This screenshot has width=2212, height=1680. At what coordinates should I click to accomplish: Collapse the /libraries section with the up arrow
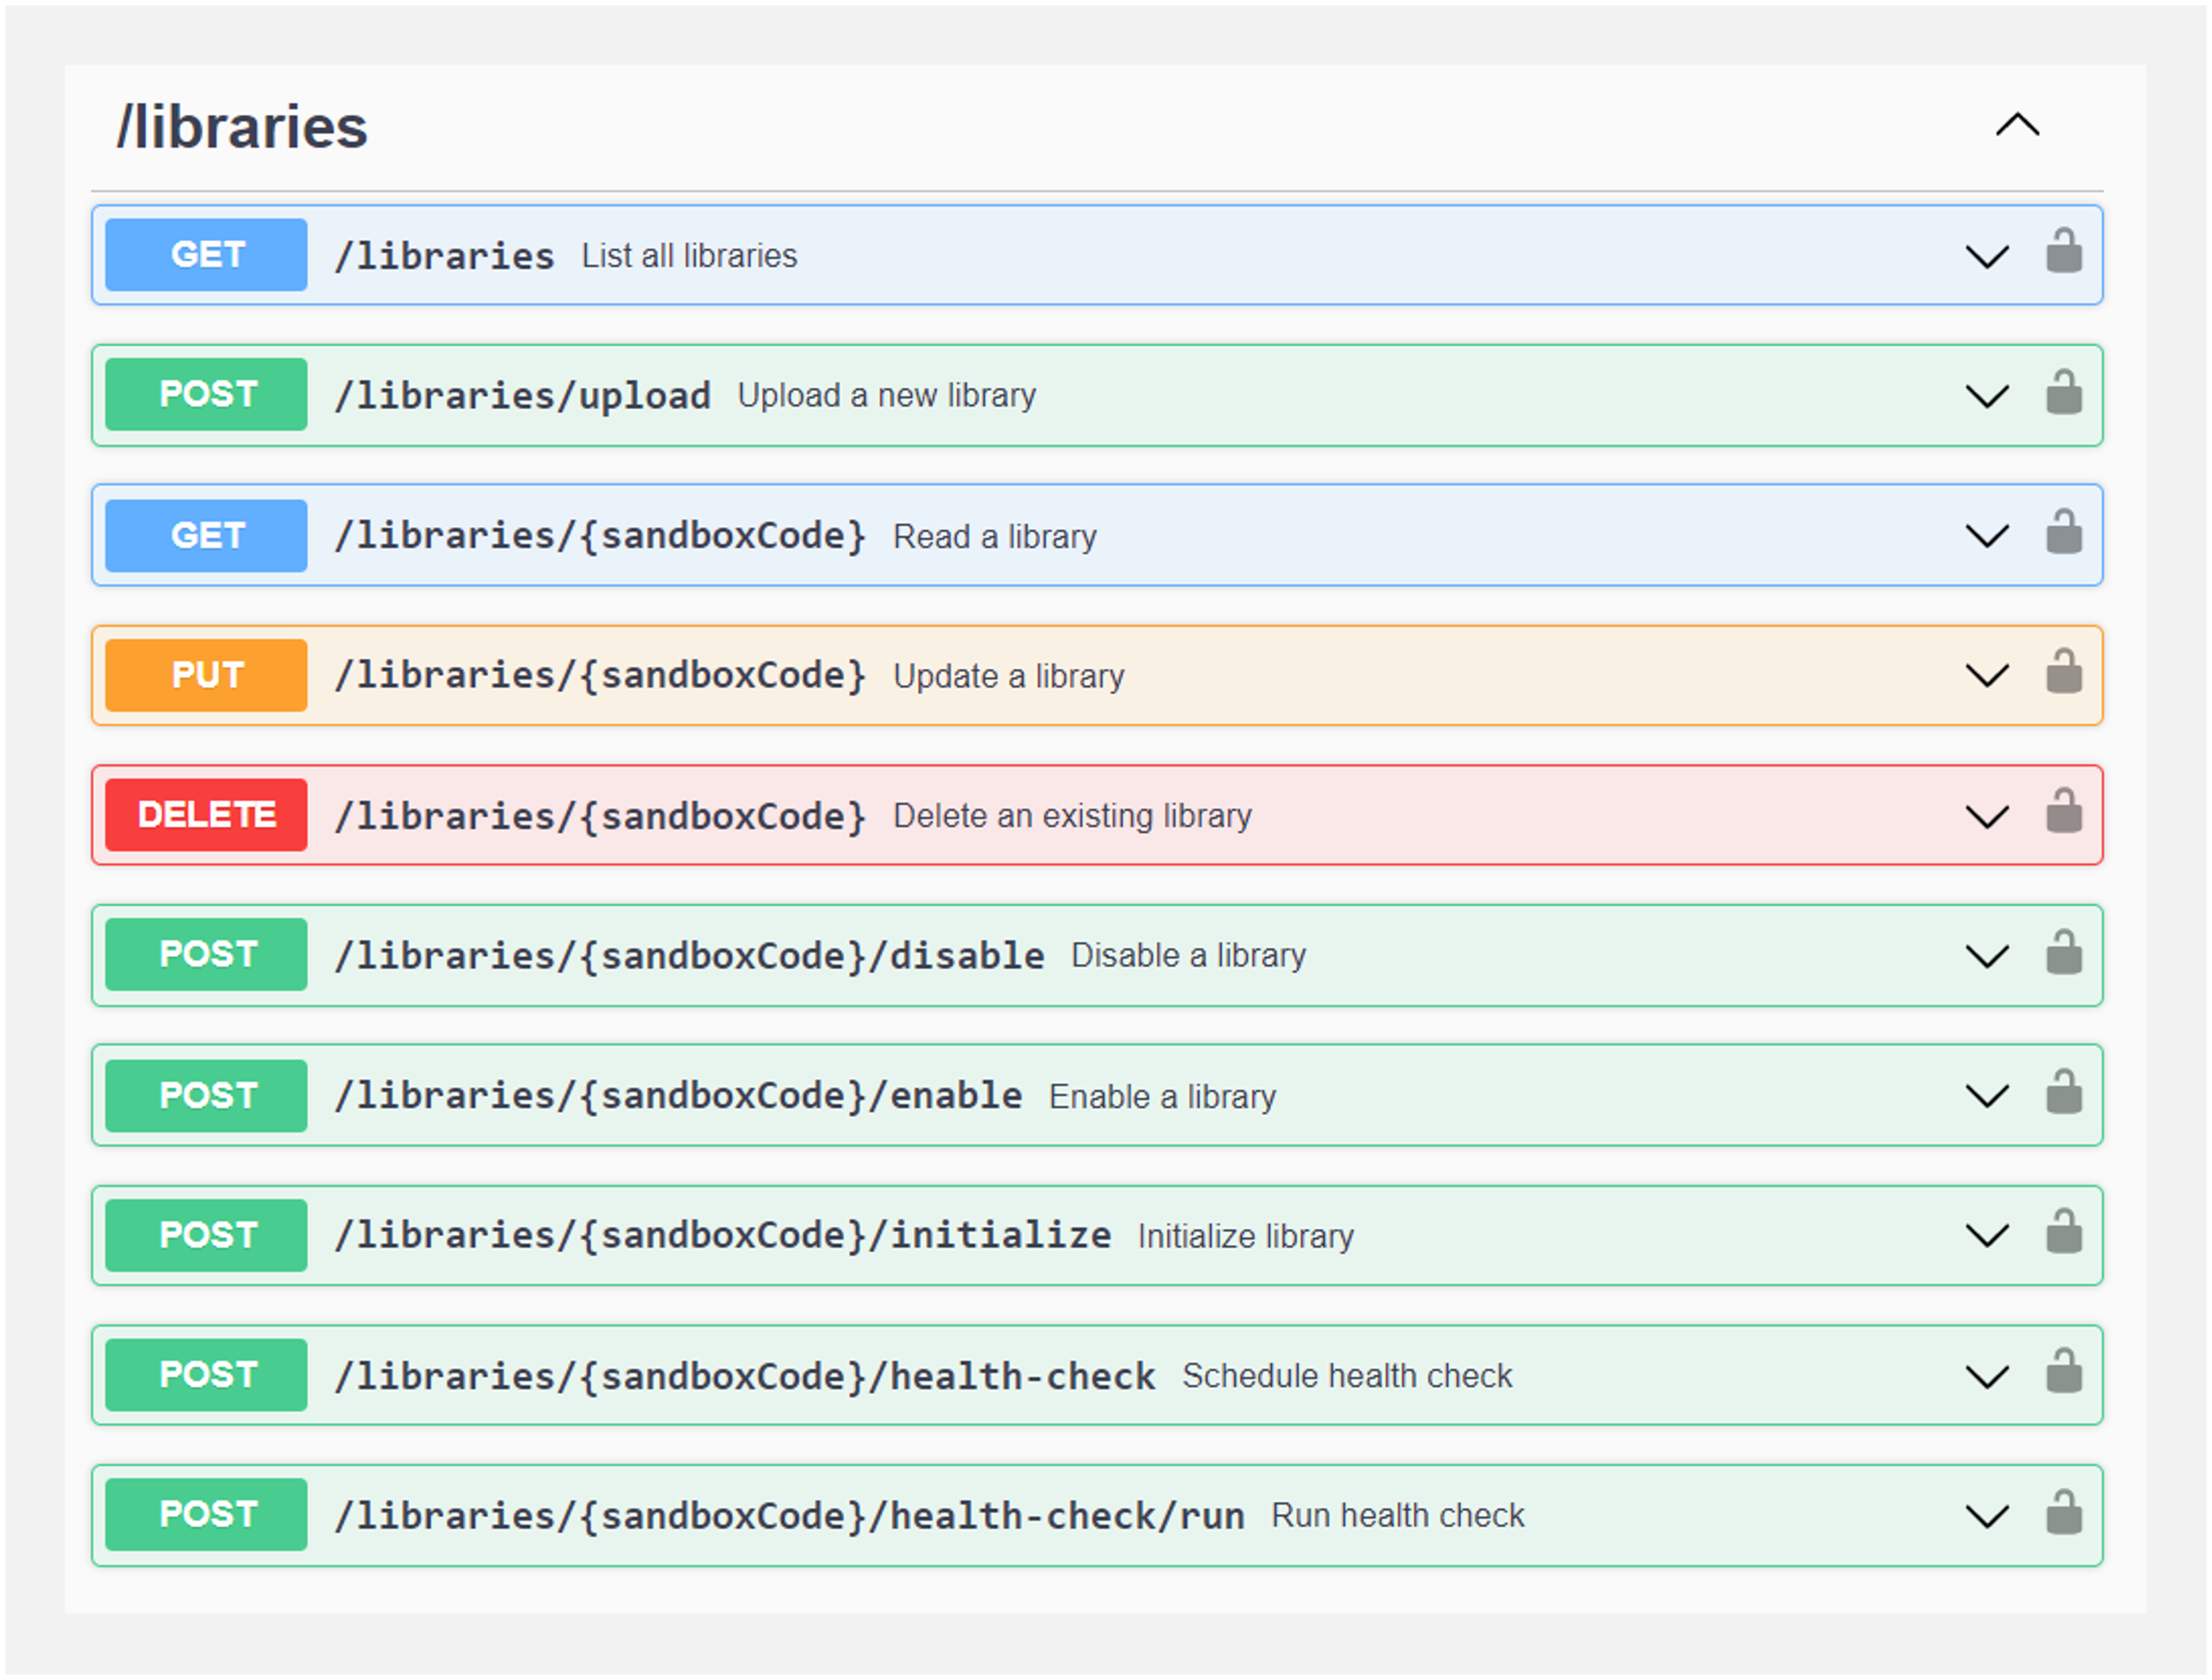(x=2017, y=125)
